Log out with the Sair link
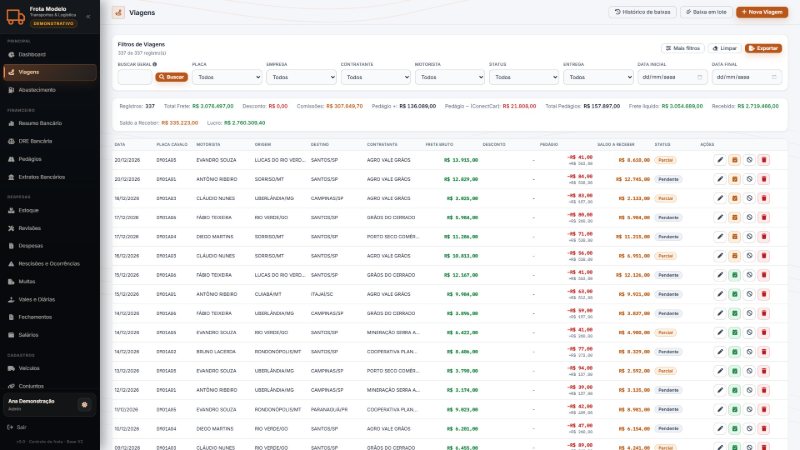This screenshot has width=800, height=450. 17,427
